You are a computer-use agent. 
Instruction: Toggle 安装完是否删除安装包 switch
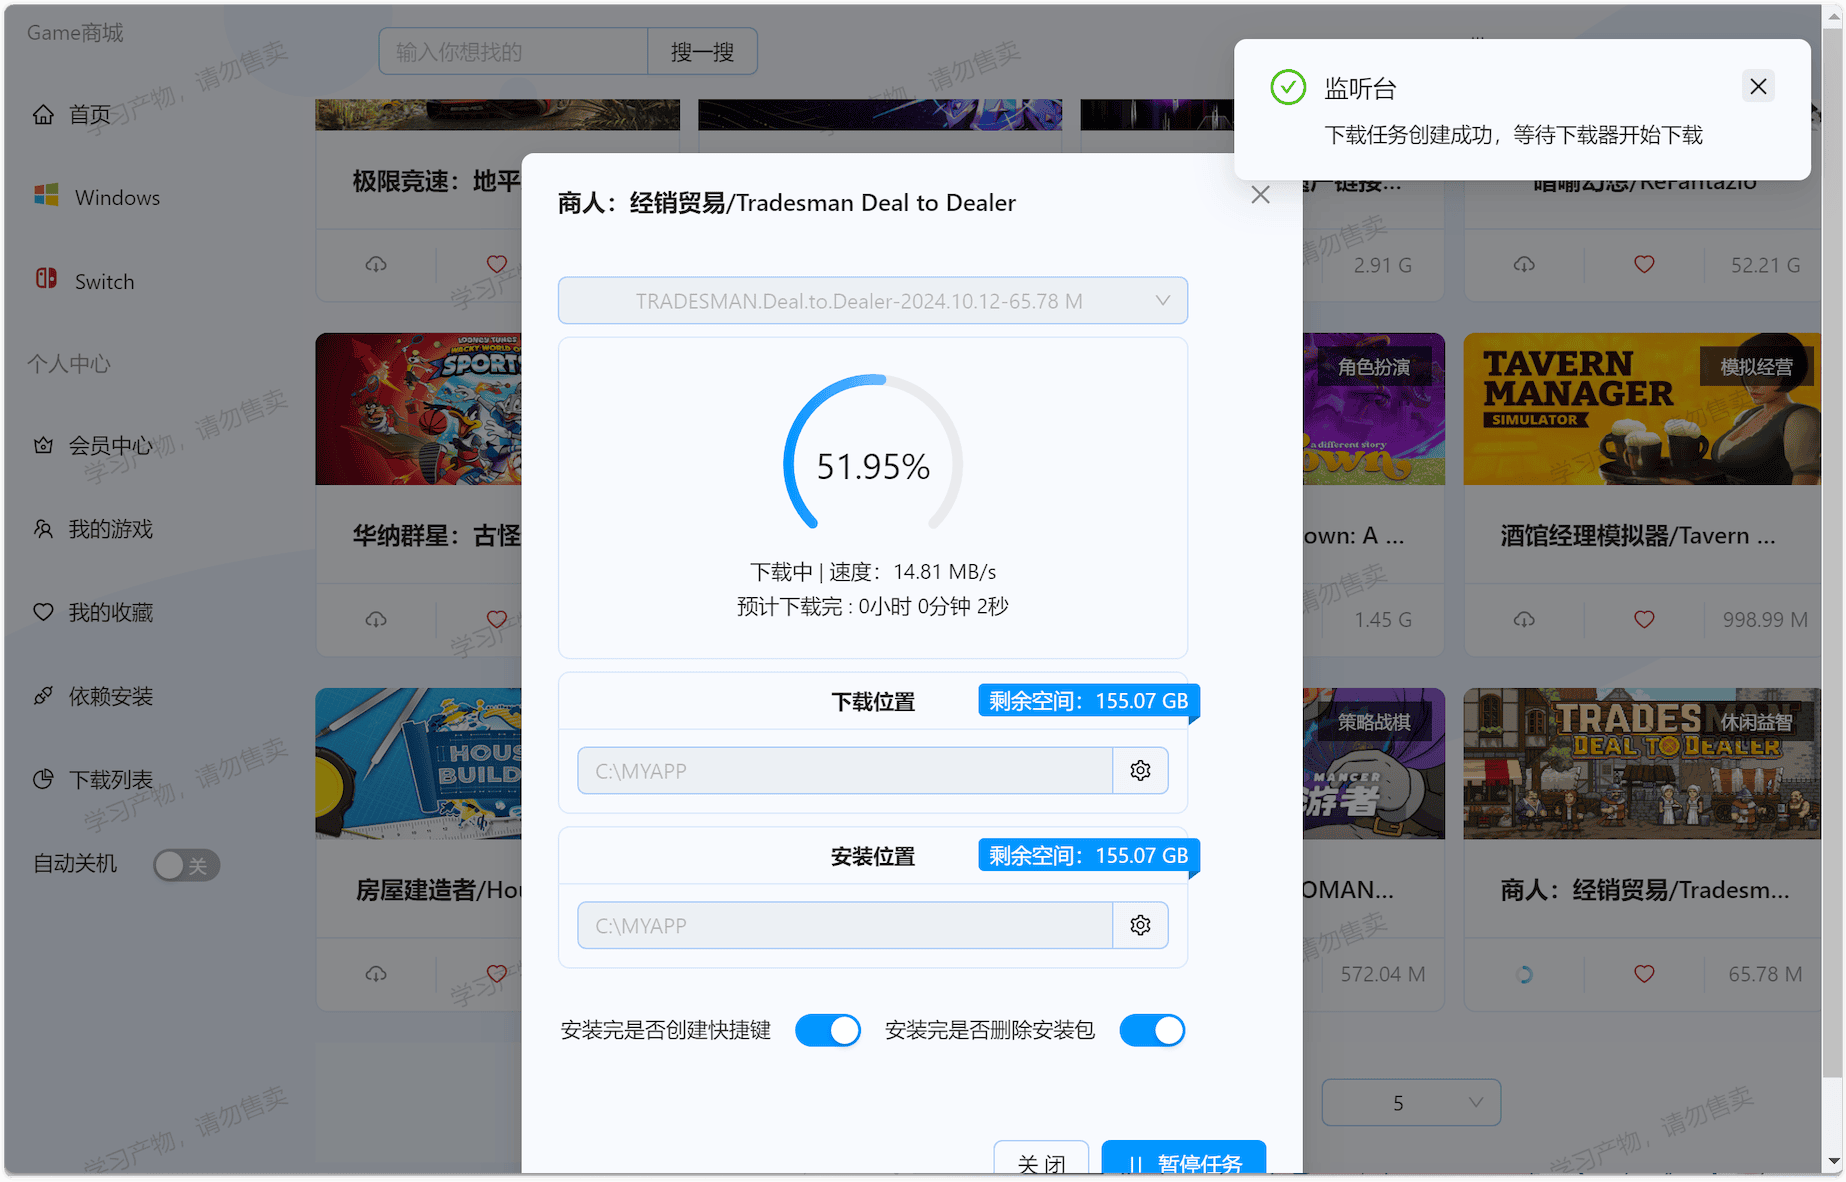(1152, 1030)
